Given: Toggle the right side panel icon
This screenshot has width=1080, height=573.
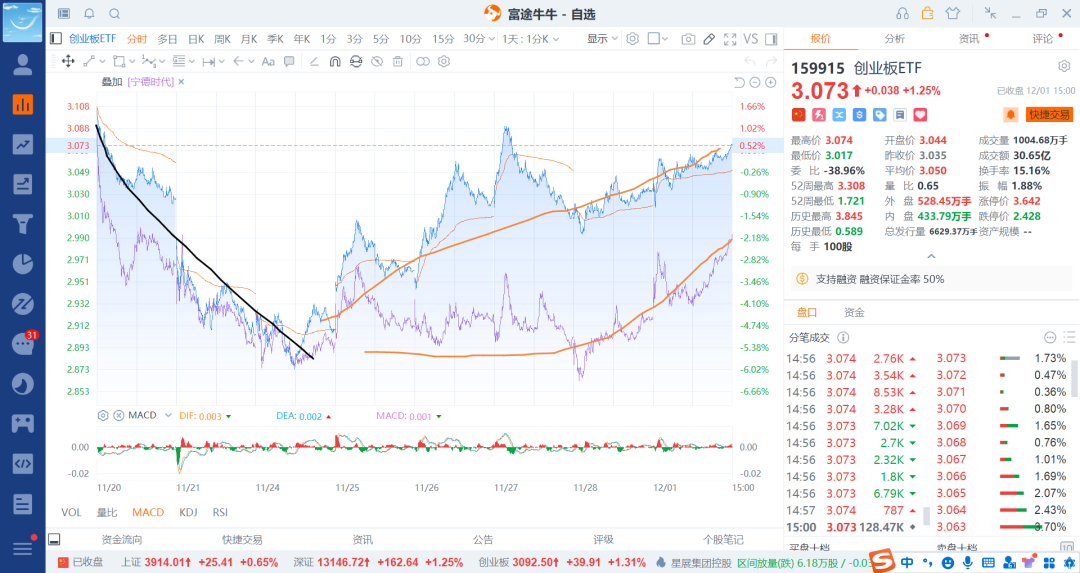Looking at the screenshot, I should coord(771,39).
